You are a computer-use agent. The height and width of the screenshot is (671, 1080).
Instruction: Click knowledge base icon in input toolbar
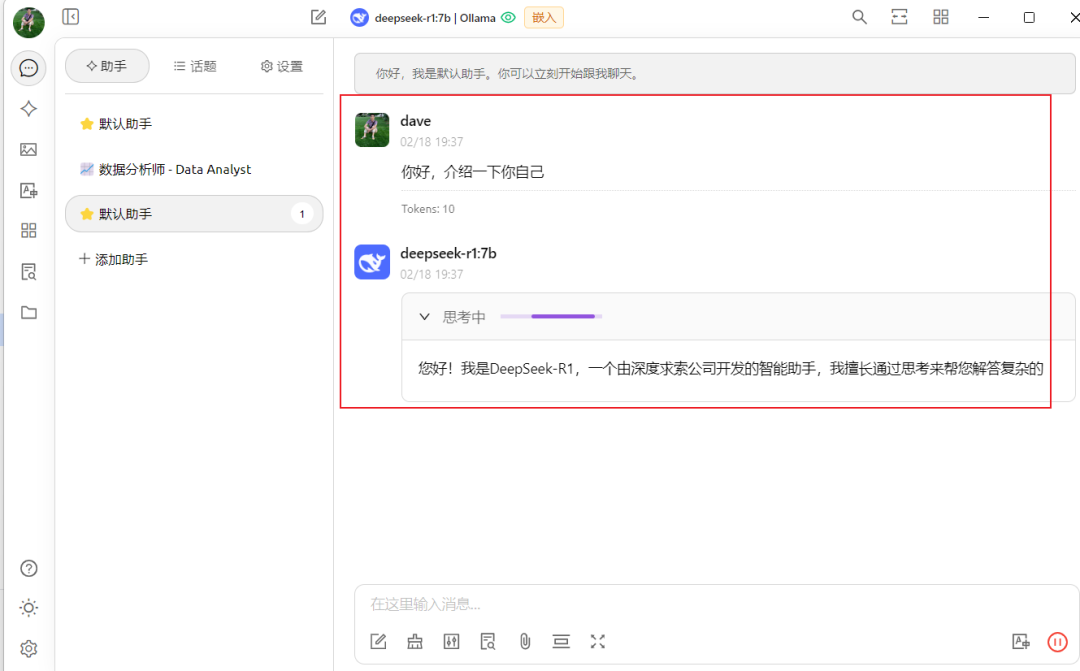tap(488, 642)
